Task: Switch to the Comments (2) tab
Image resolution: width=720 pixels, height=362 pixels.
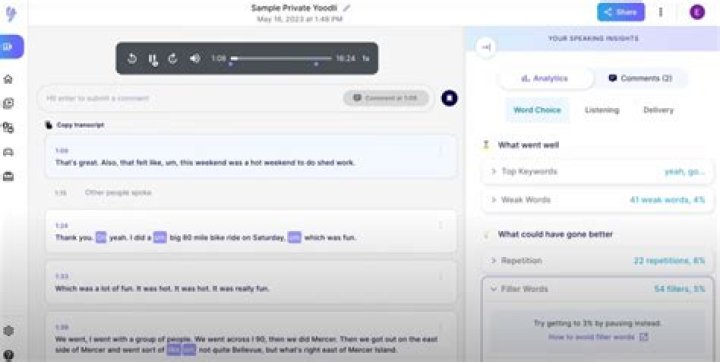Action: [641, 79]
